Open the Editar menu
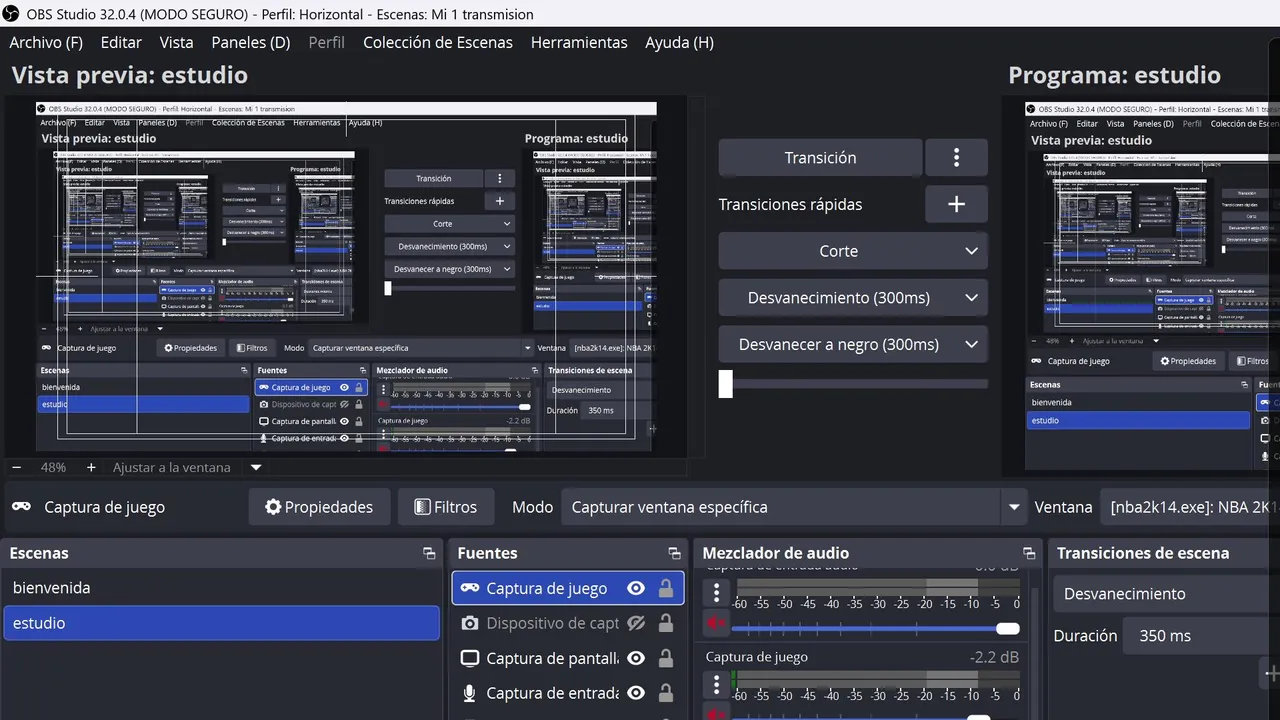 pyautogui.click(x=121, y=42)
